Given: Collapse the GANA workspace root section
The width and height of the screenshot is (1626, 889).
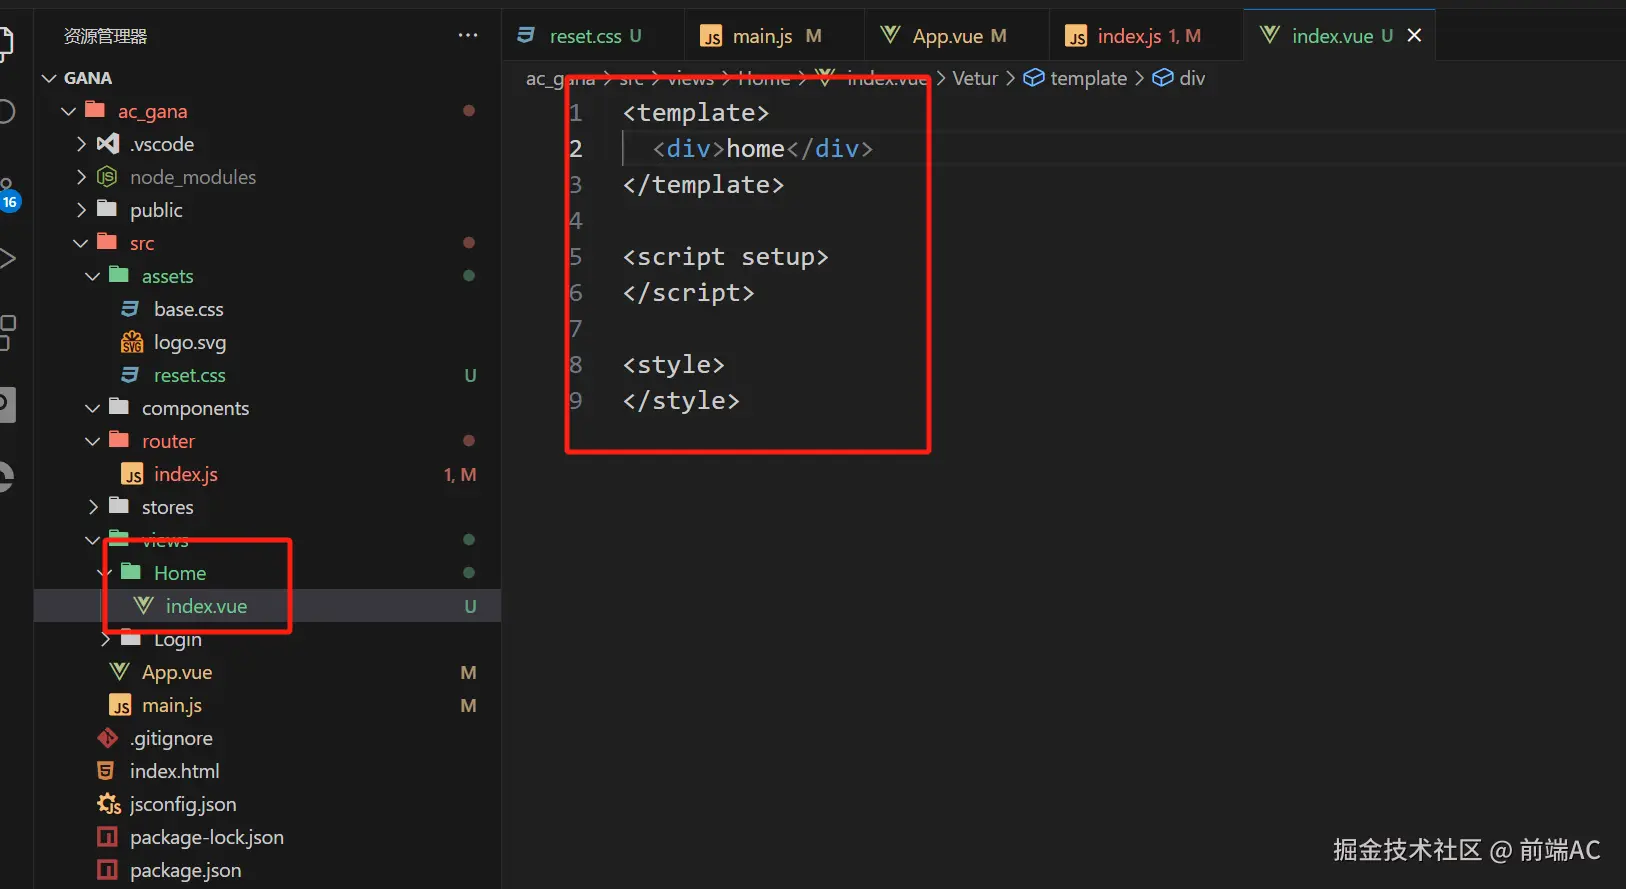Looking at the screenshot, I should pos(49,78).
